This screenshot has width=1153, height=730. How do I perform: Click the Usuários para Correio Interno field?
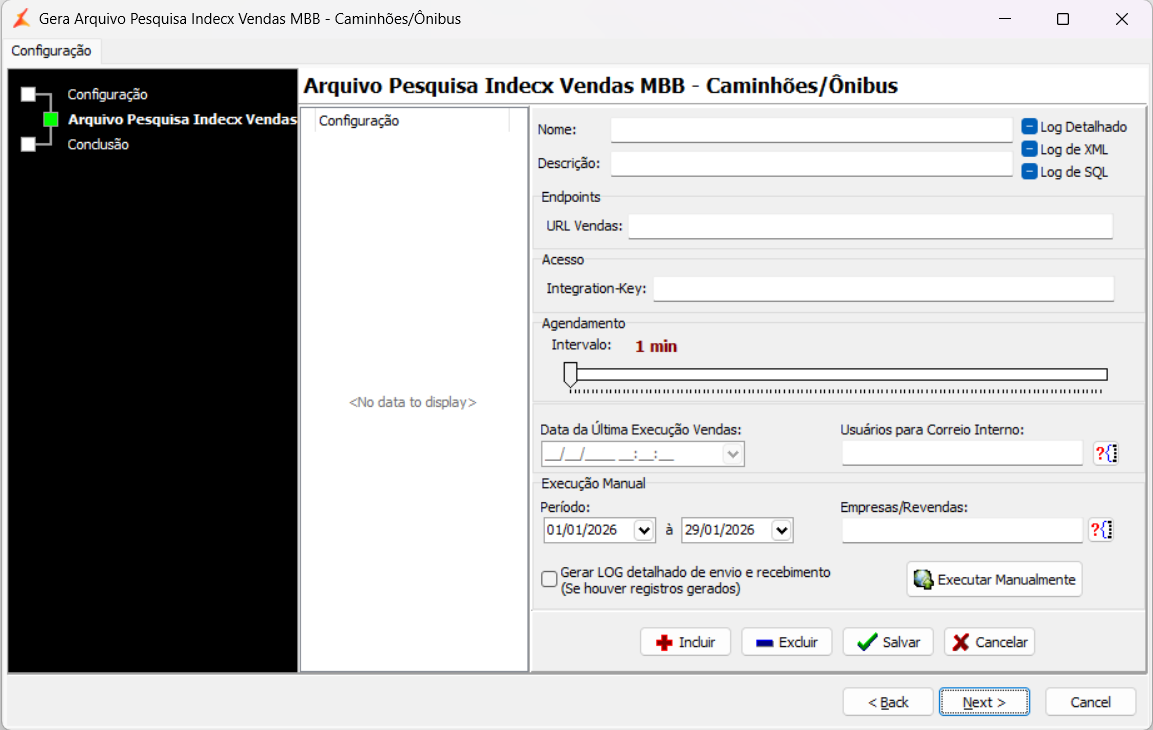(962, 453)
